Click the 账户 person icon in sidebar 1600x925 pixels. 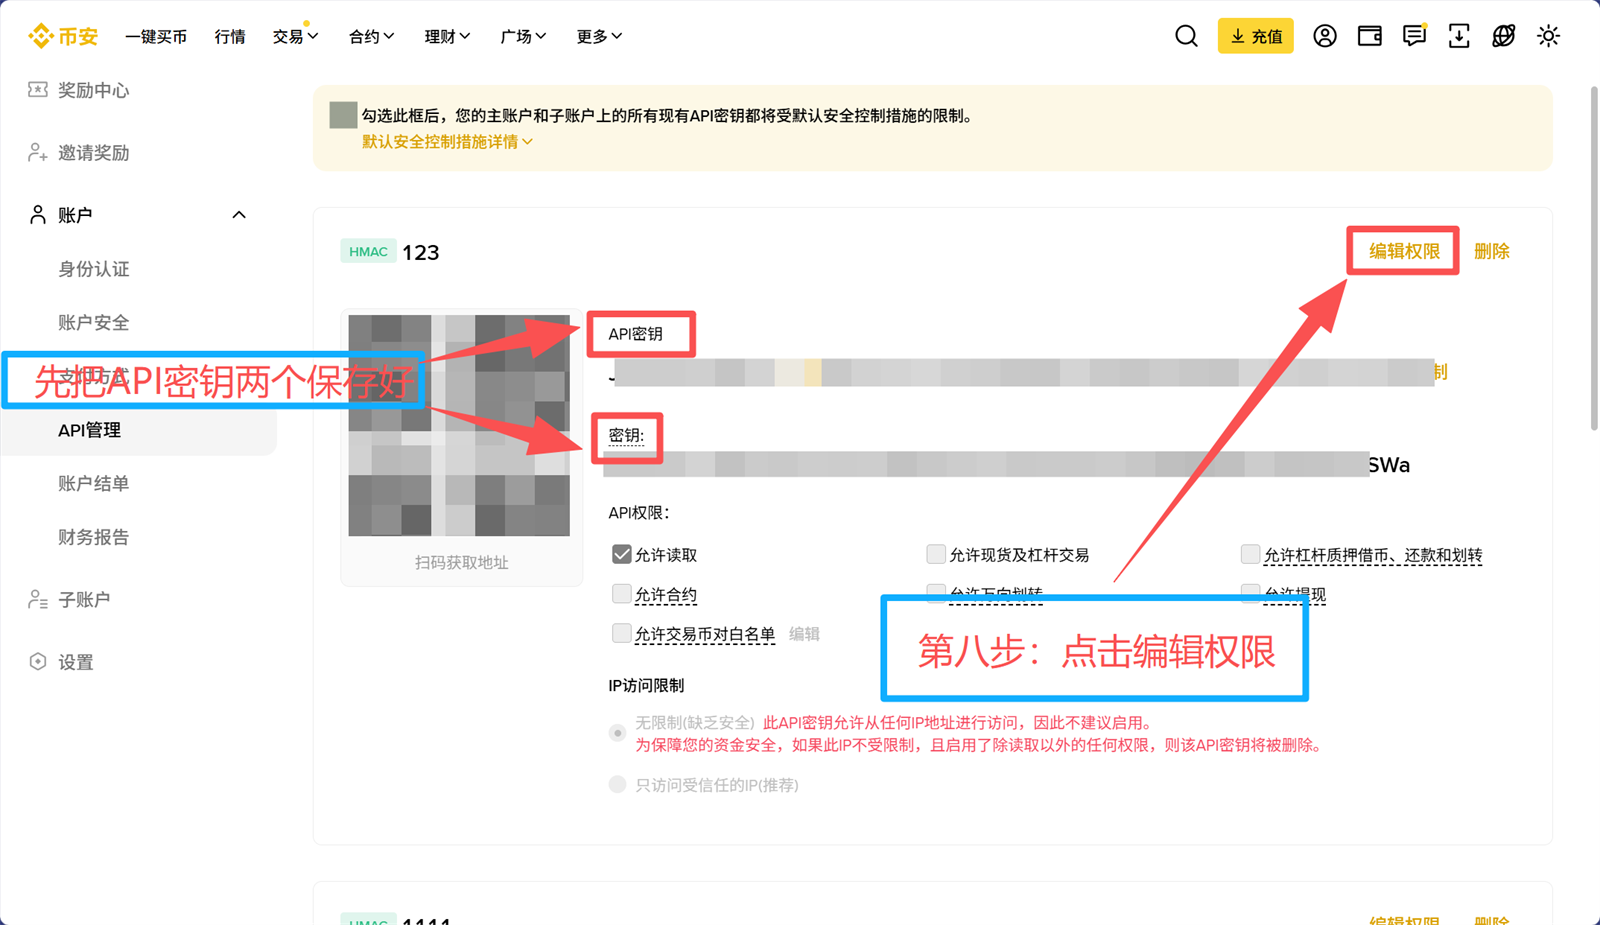[x=37, y=215]
